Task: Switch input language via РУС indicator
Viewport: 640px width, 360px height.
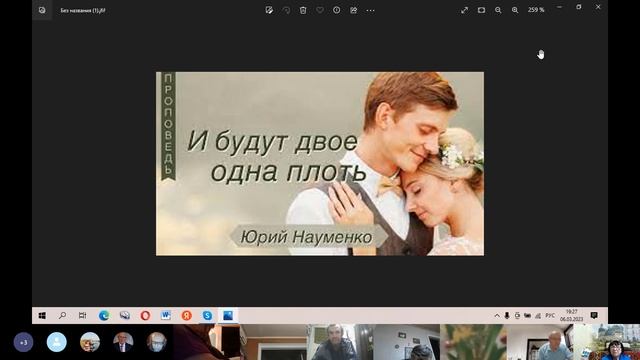Action: tap(550, 316)
